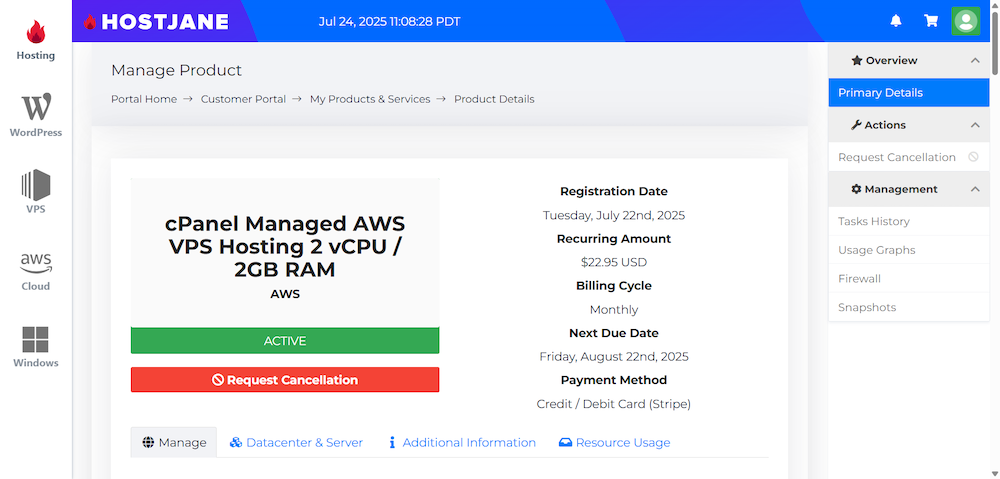1000x479 pixels.
Task: Collapse the Overview section chevron
Action: click(974, 61)
